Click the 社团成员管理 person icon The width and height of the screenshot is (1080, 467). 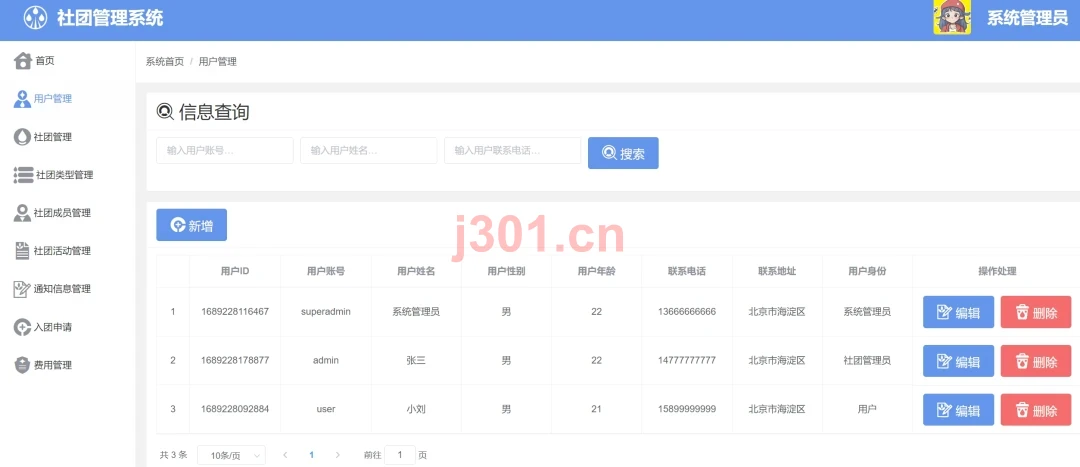(22, 213)
